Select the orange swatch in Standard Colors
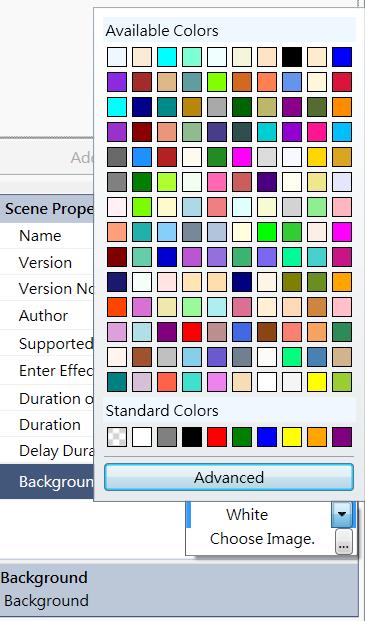Image resolution: width=365 pixels, height=621 pixels. 317,437
